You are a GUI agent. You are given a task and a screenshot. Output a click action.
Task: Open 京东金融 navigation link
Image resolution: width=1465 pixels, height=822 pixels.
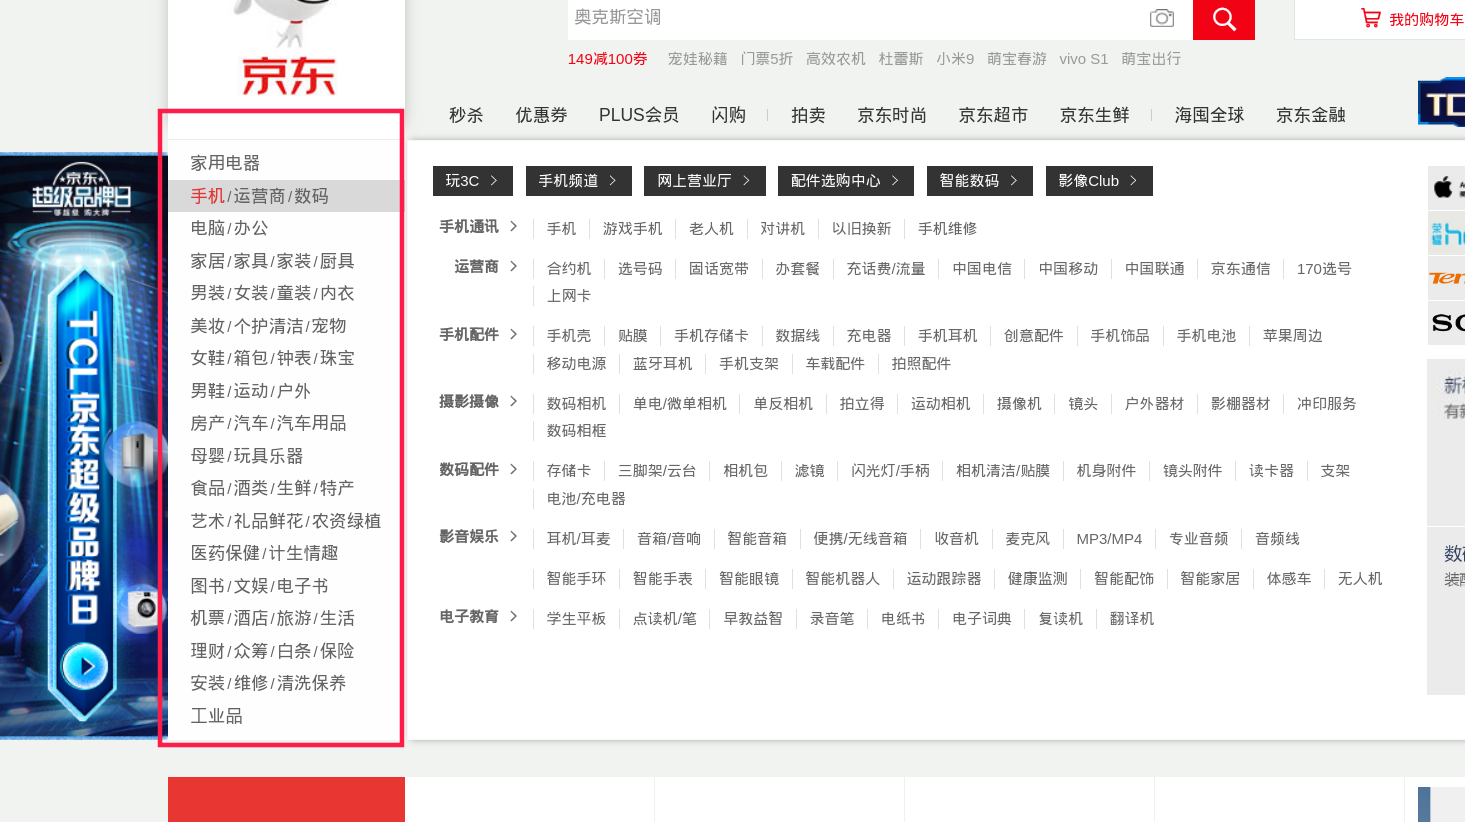click(x=1310, y=115)
